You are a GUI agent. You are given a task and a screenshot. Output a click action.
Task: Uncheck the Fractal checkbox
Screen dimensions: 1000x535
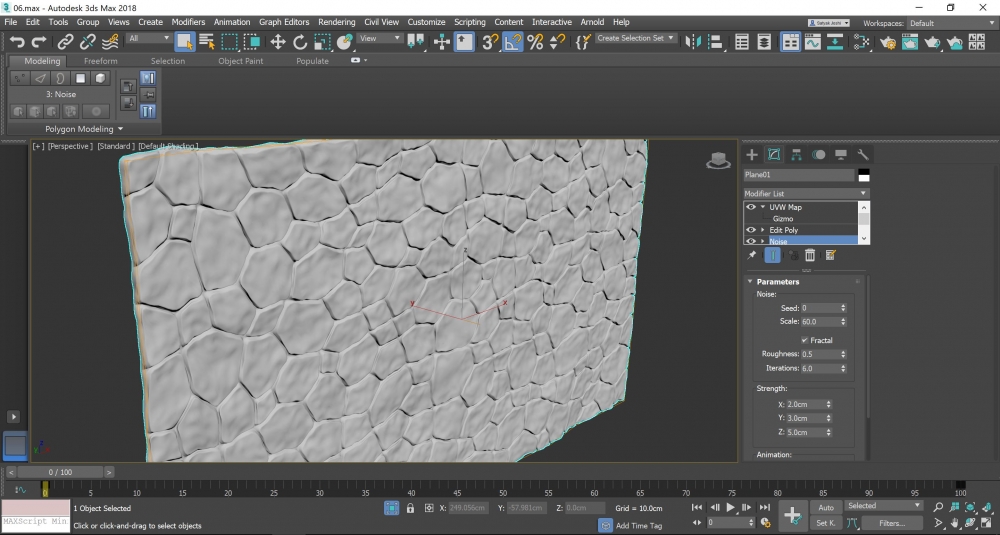804,340
